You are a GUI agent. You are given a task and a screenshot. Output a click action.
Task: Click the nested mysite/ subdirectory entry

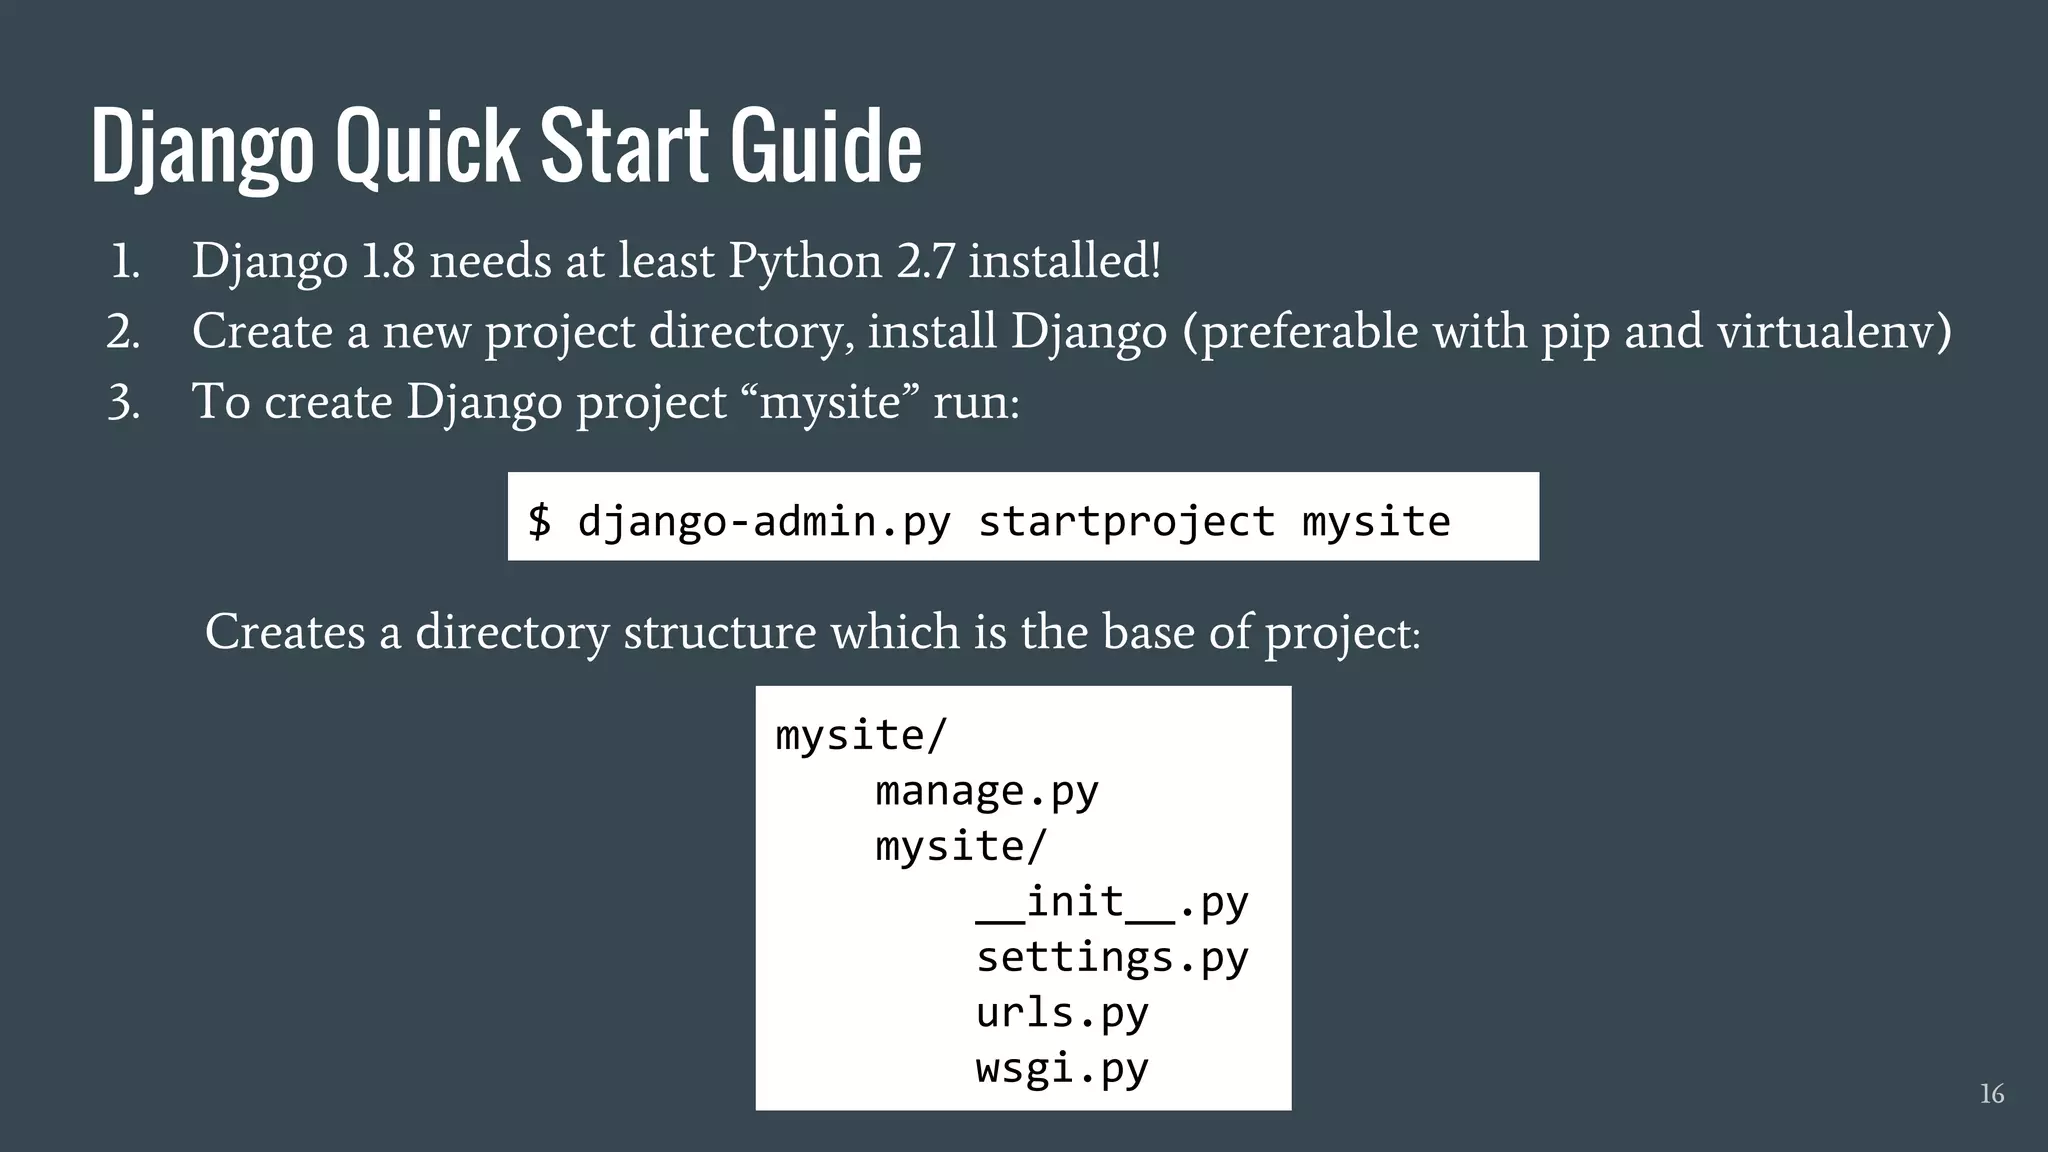(x=960, y=846)
